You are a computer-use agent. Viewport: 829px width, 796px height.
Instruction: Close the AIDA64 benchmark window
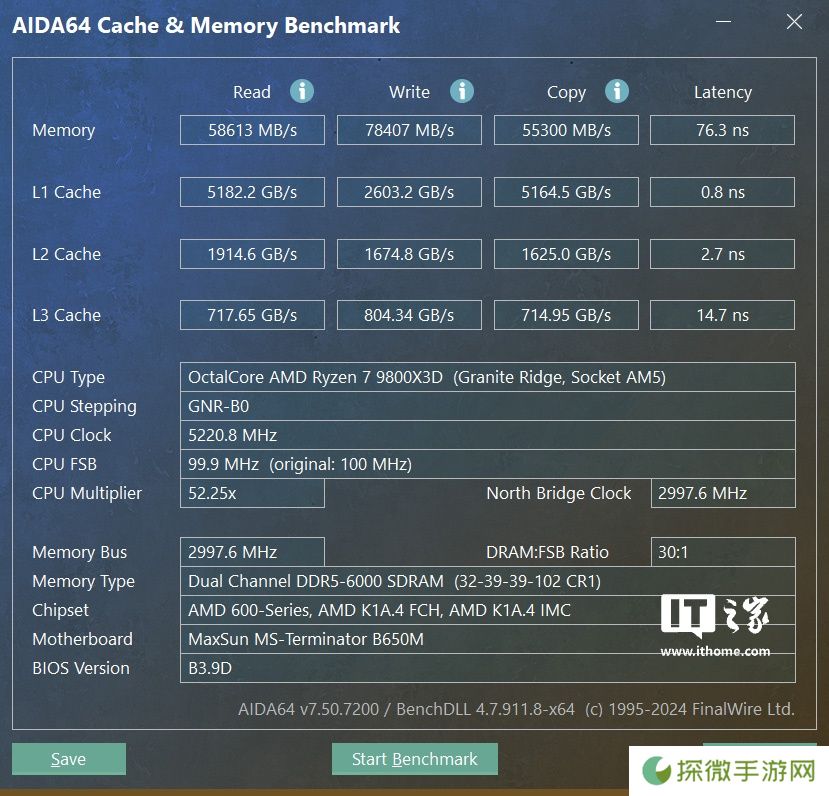[794, 22]
